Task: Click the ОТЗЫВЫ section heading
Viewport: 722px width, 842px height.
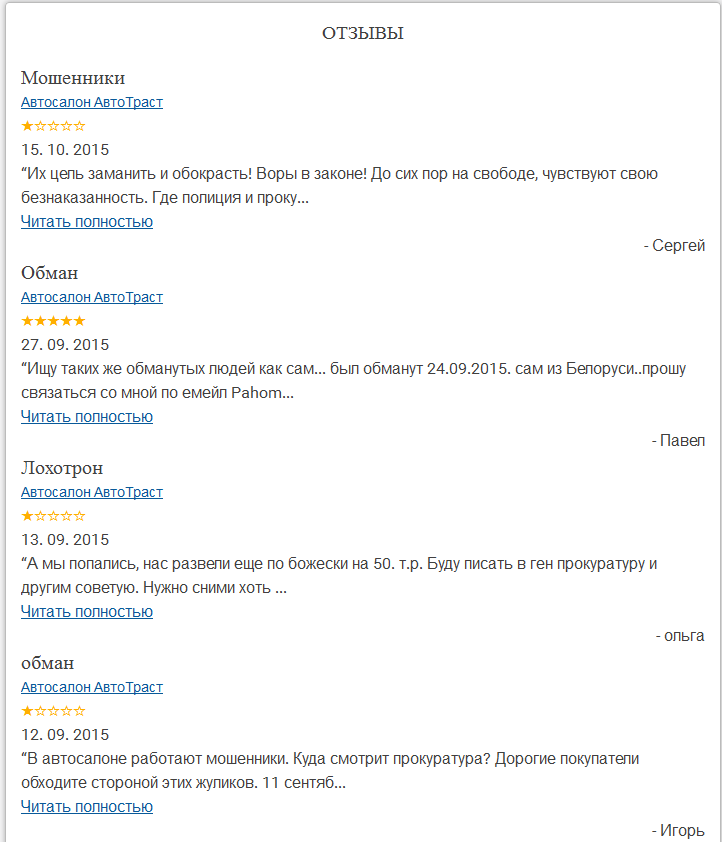Action: coord(362,34)
